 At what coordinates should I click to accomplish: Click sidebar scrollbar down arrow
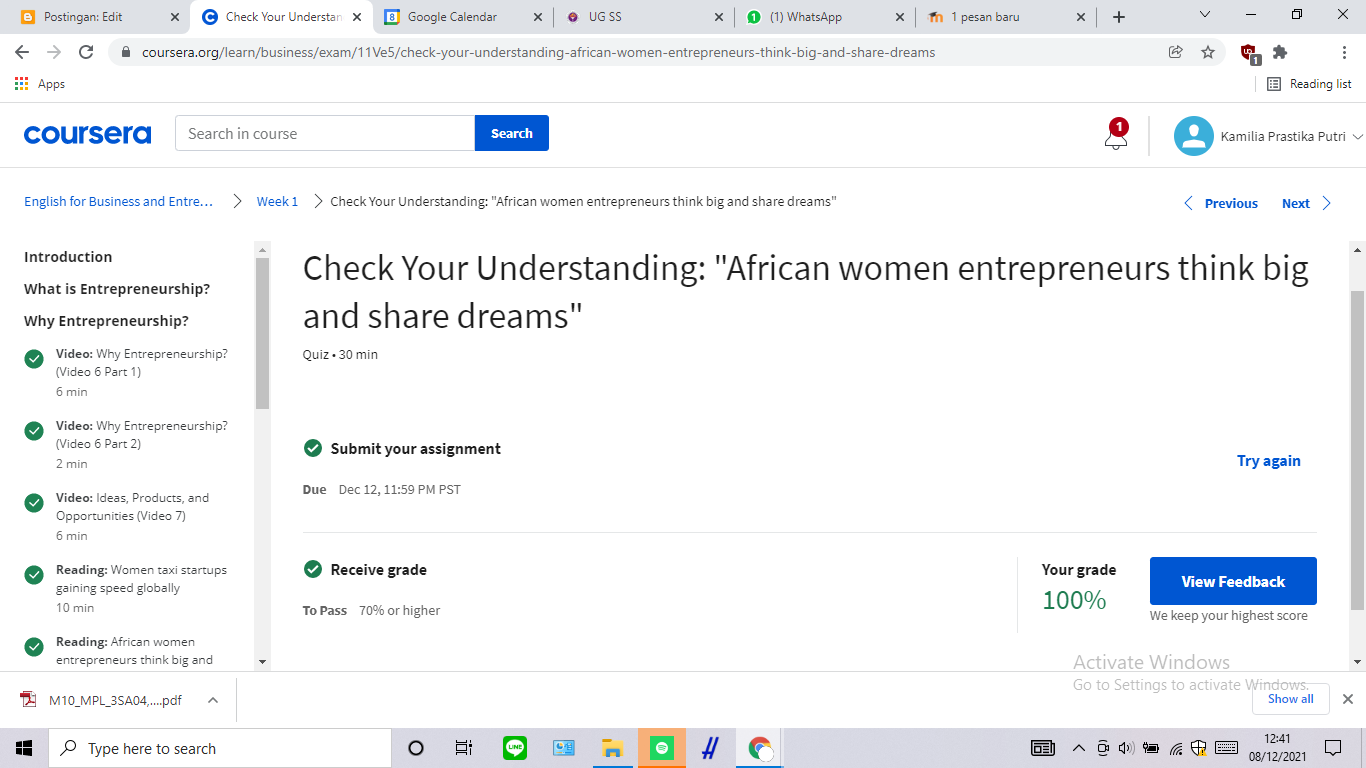coord(263,661)
